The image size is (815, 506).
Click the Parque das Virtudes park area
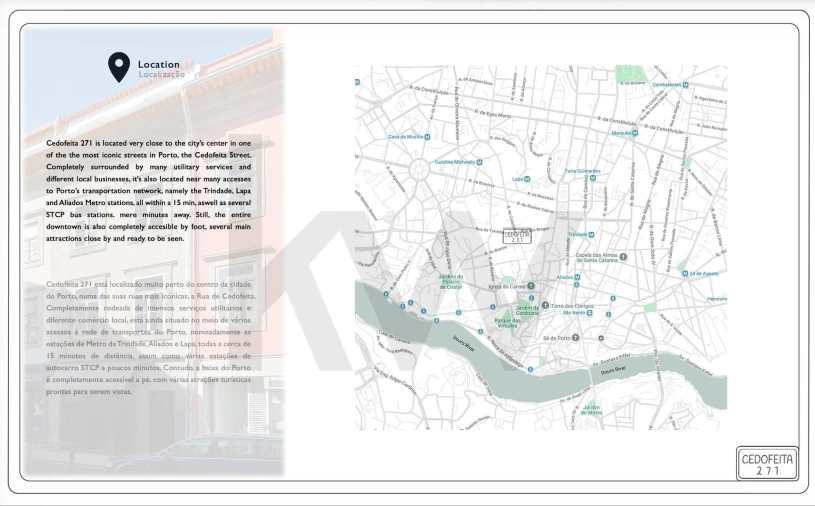[x=507, y=322]
